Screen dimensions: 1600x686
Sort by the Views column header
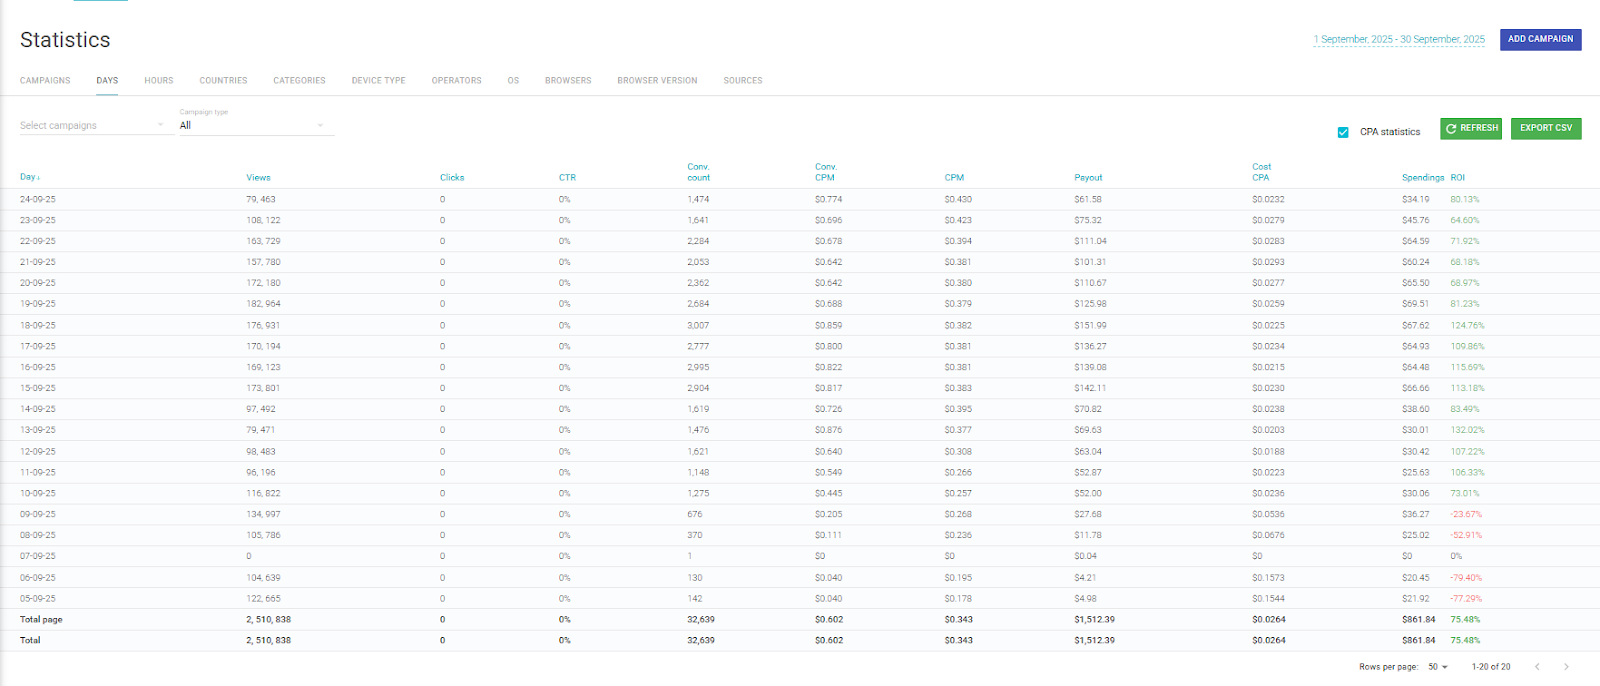[258, 178]
